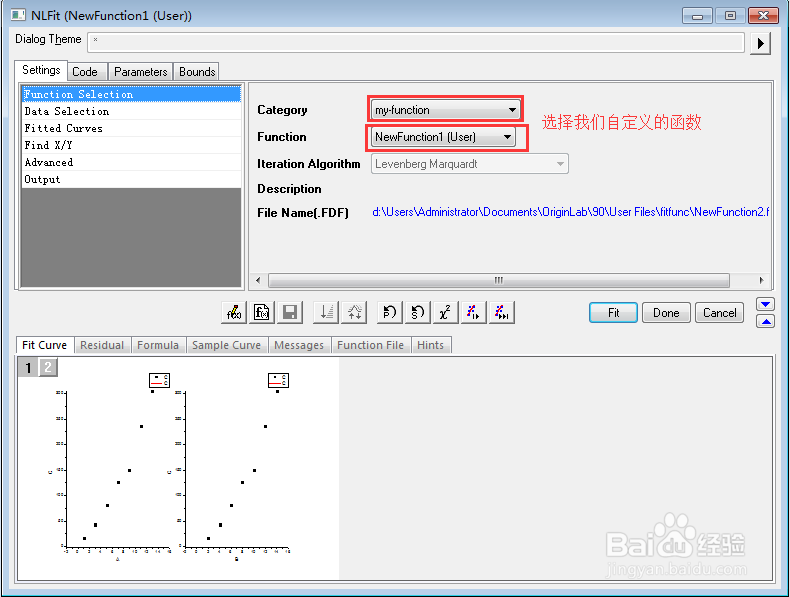Switch to the Parameters tab
The height and width of the screenshot is (597, 790).
click(x=141, y=72)
